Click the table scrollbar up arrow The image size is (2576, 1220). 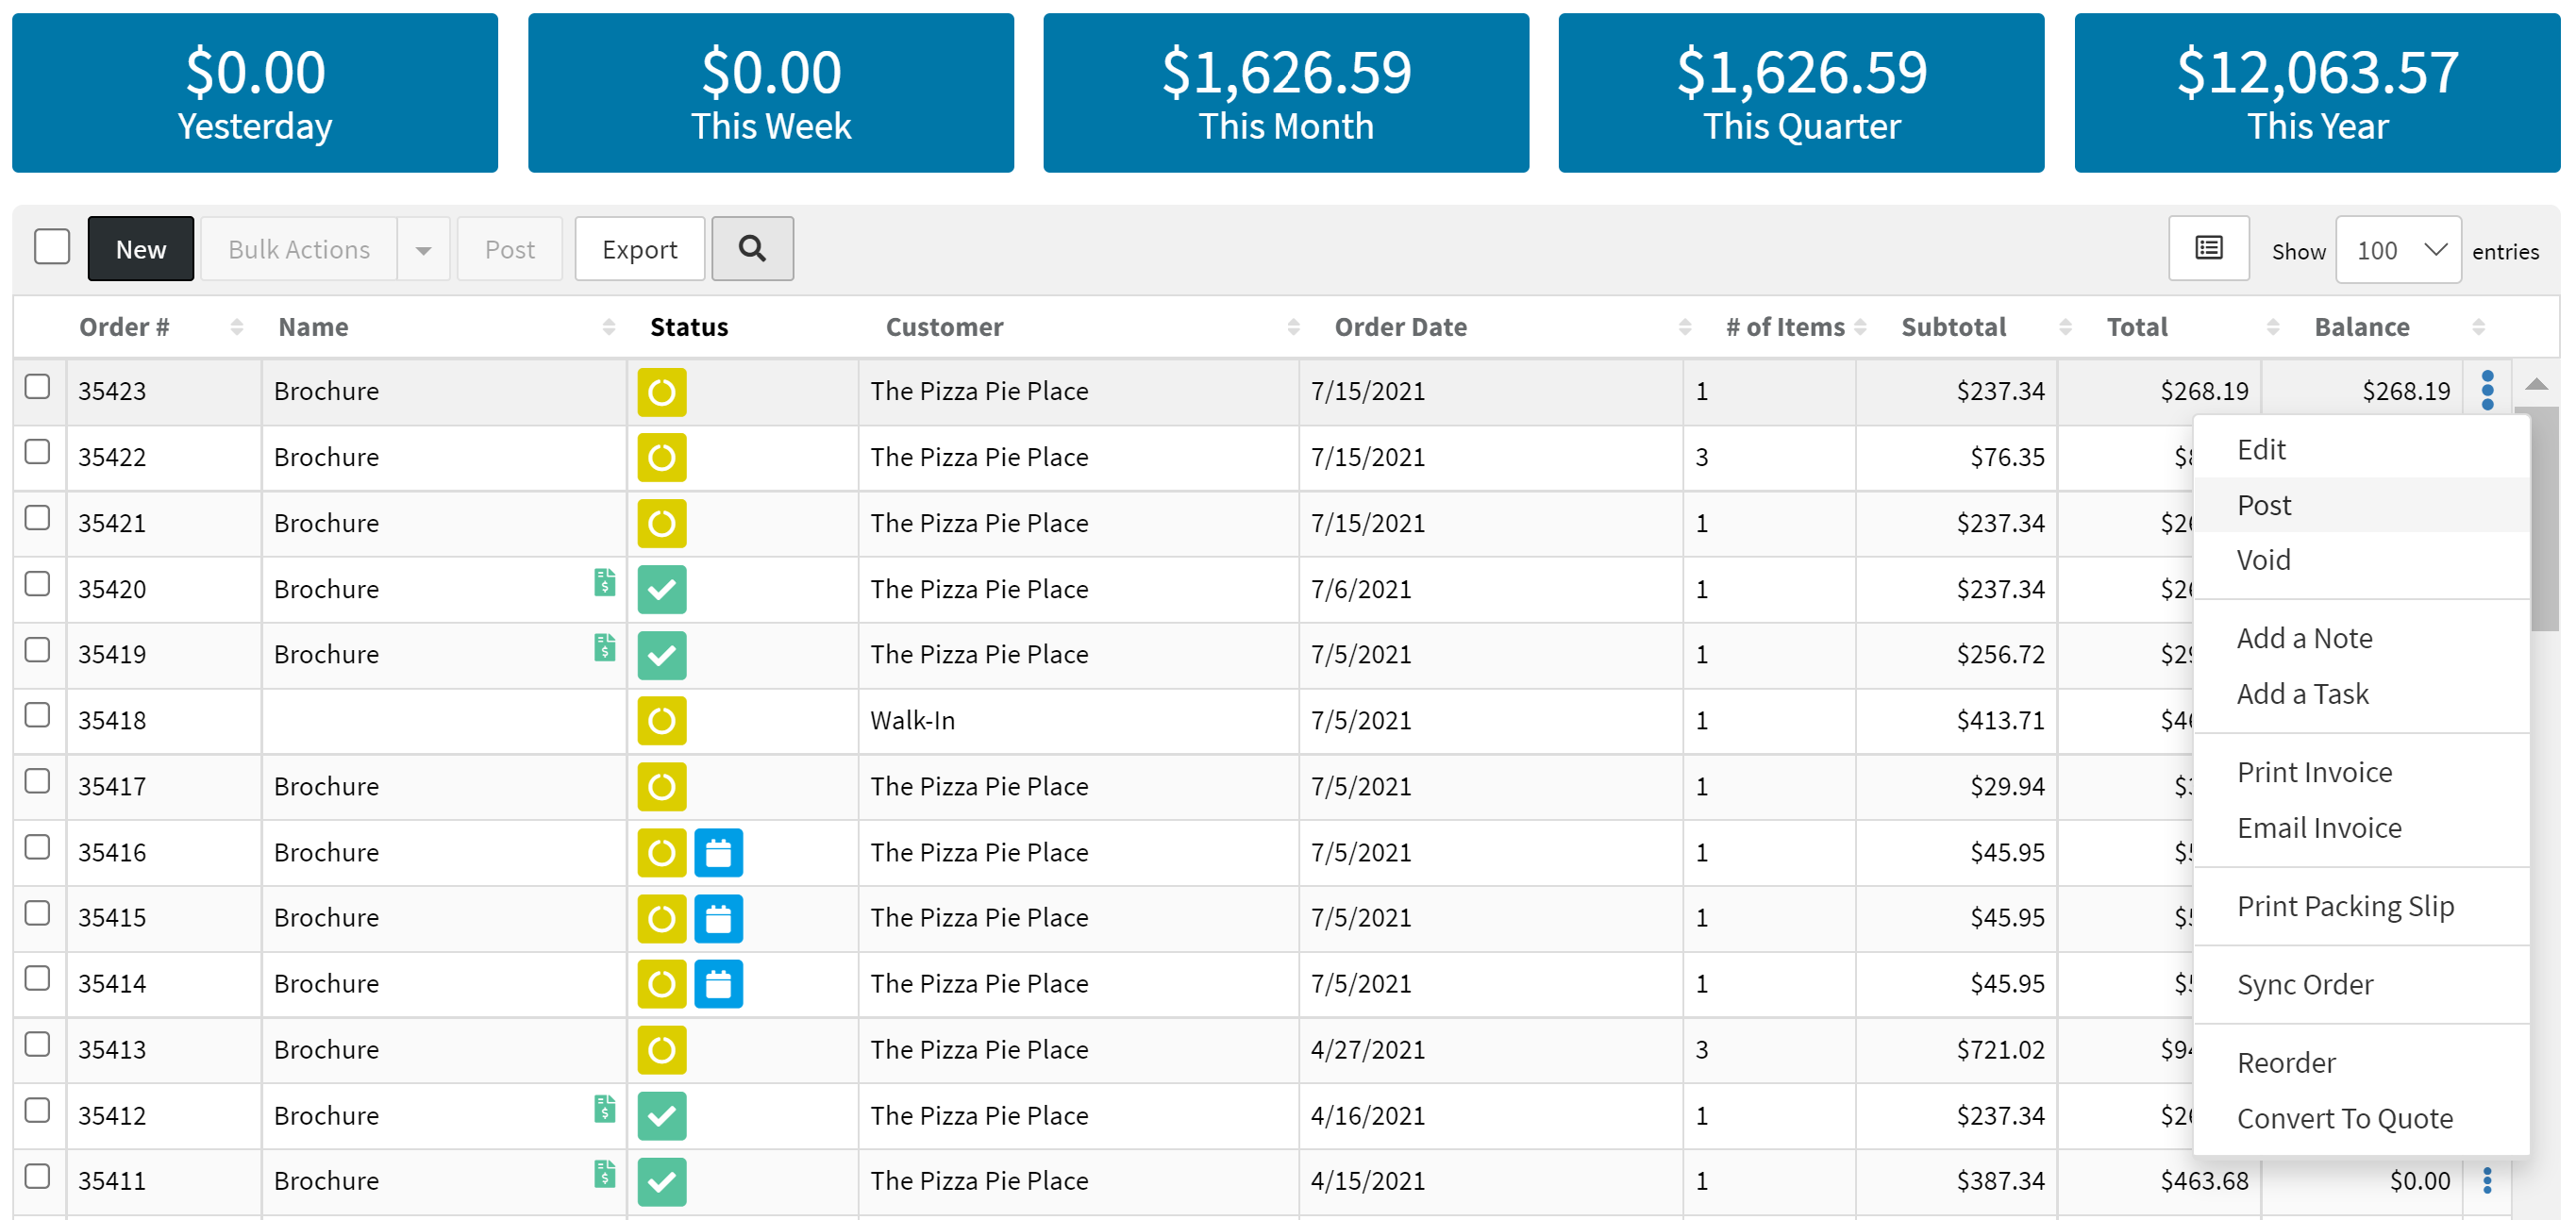(x=2536, y=385)
